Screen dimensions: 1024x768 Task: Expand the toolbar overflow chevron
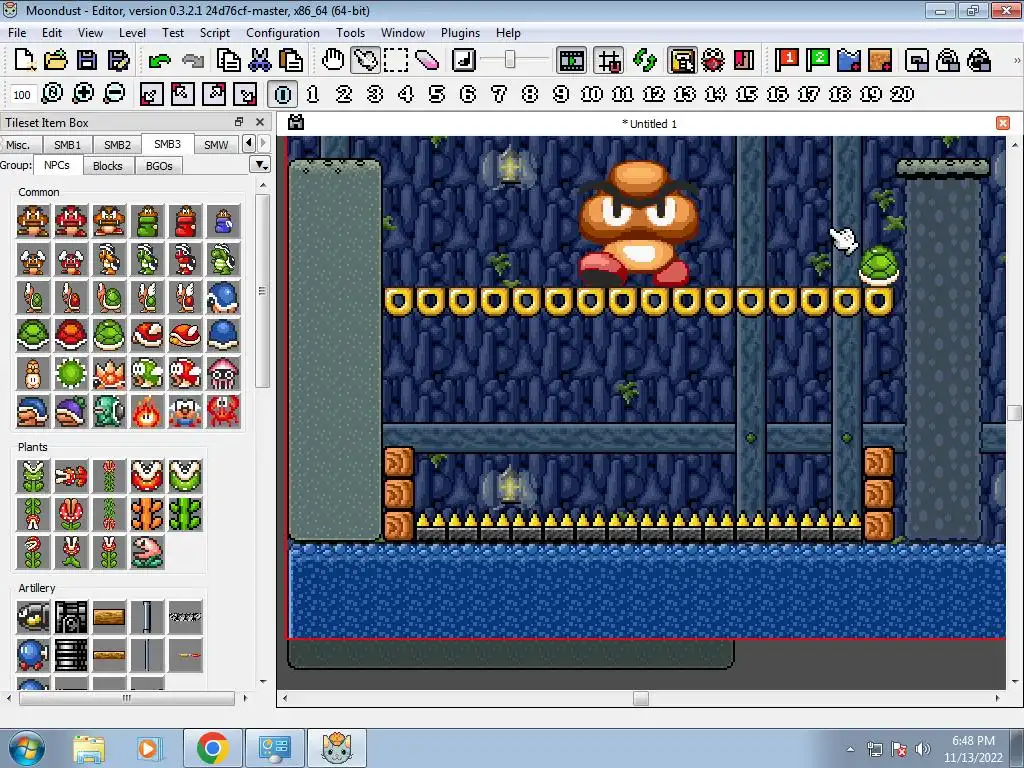pos(1016,60)
